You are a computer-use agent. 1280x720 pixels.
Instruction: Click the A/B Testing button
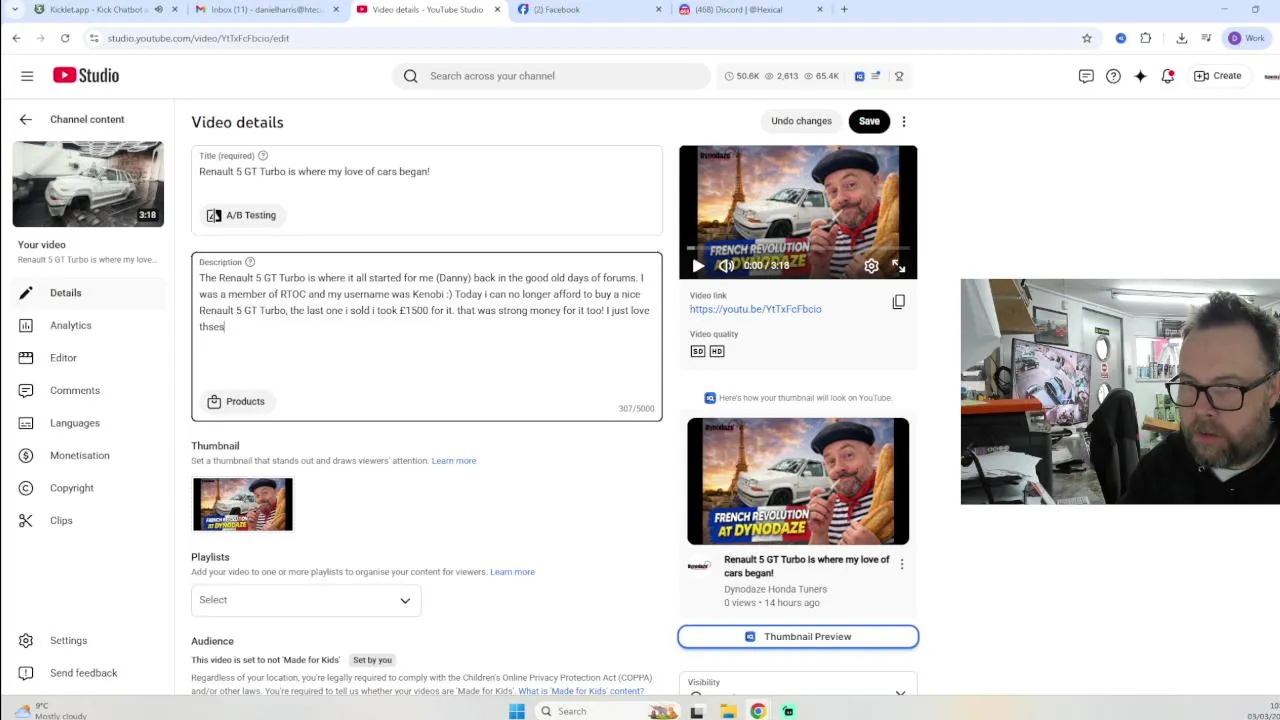pos(241,215)
